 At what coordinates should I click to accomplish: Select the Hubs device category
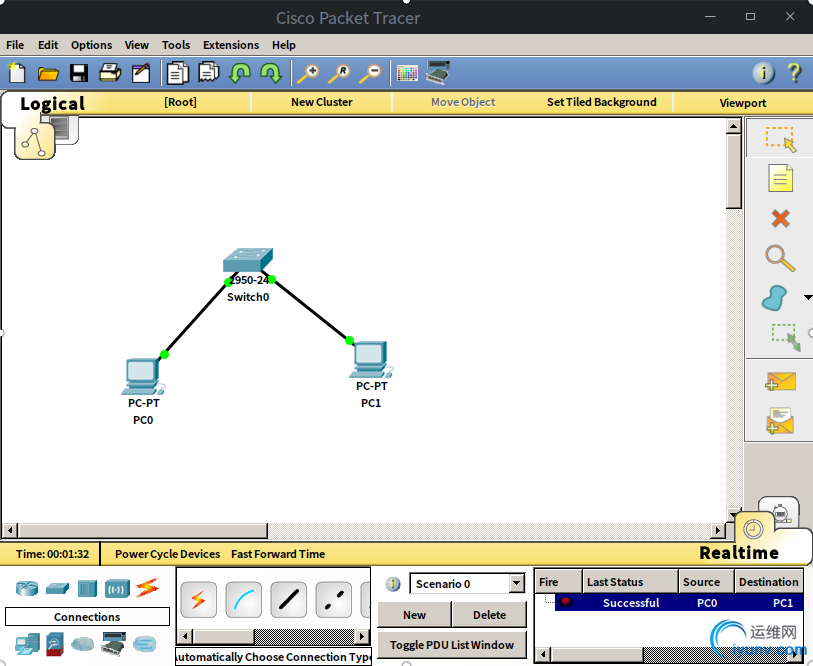pyautogui.click(x=87, y=589)
